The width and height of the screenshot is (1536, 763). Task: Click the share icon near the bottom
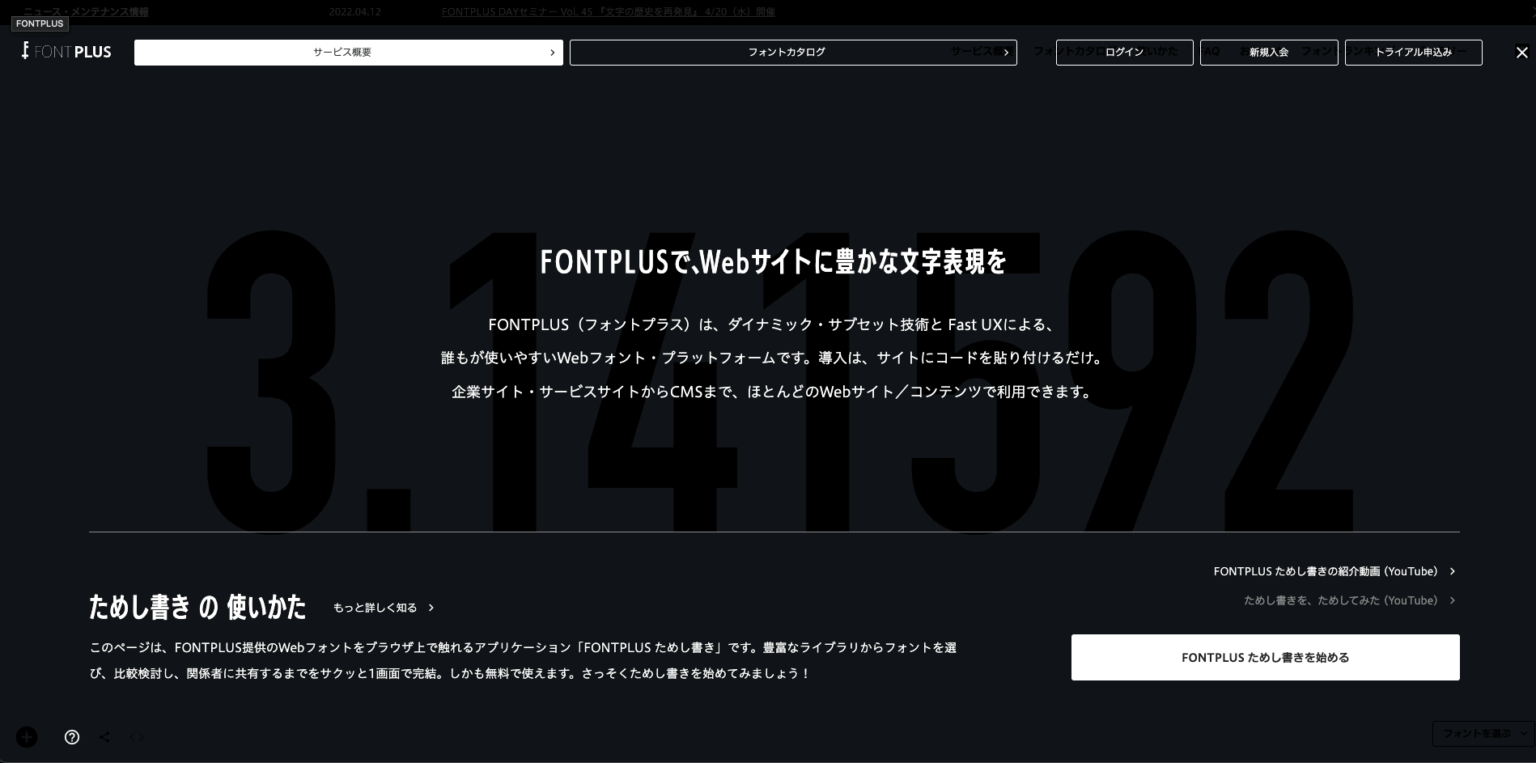(x=104, y=737)
